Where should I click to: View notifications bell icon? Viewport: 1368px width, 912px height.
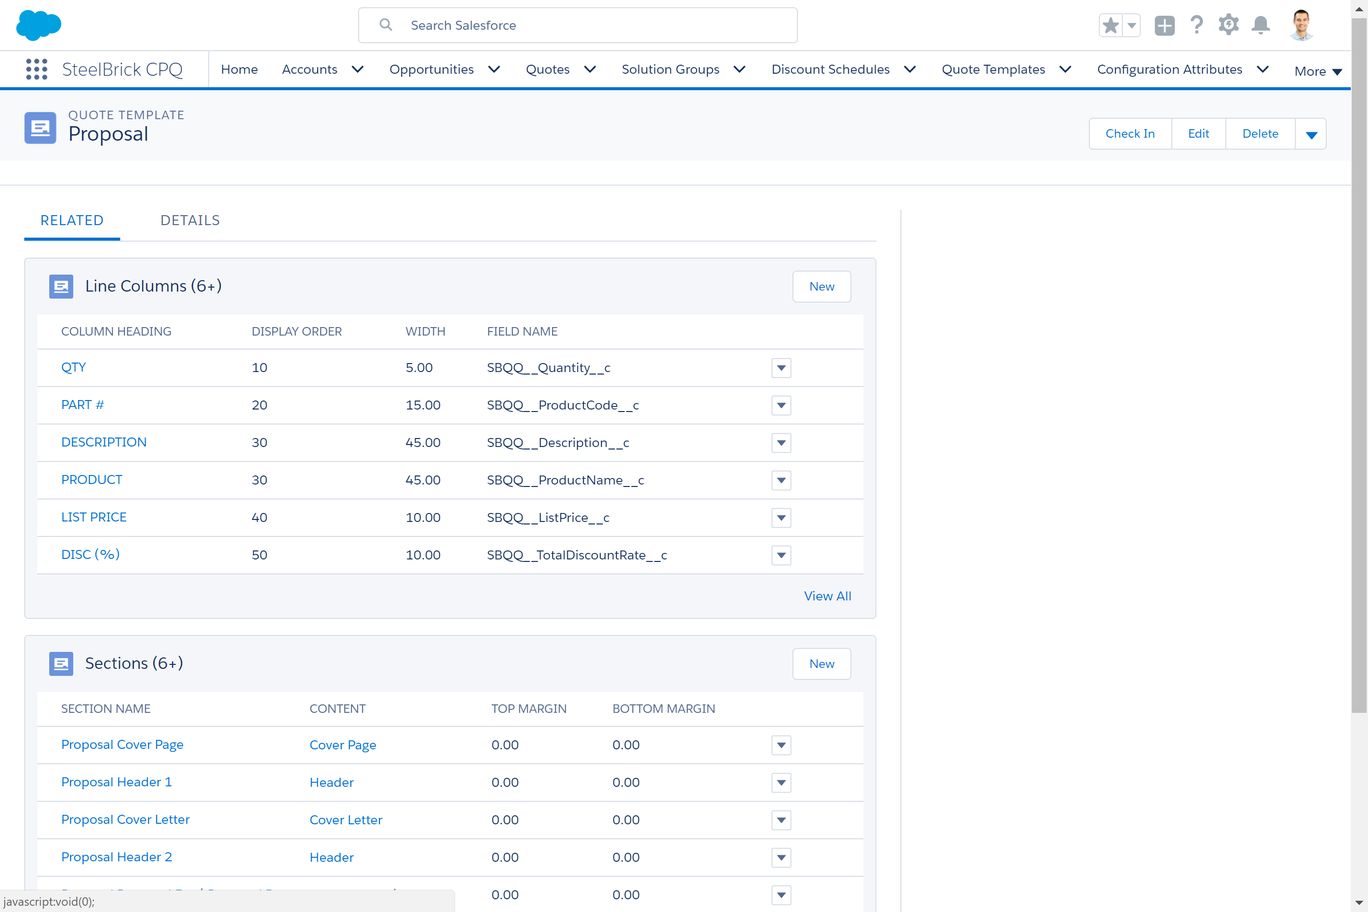point(1261,25)
